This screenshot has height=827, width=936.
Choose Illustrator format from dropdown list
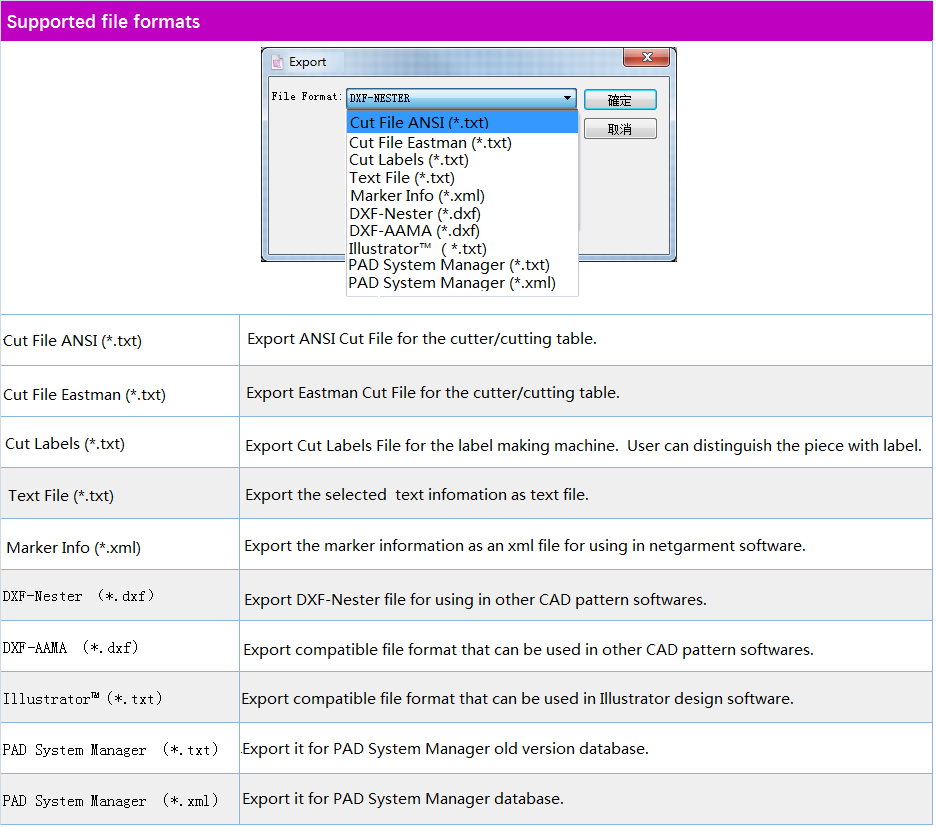click(418, 248)
